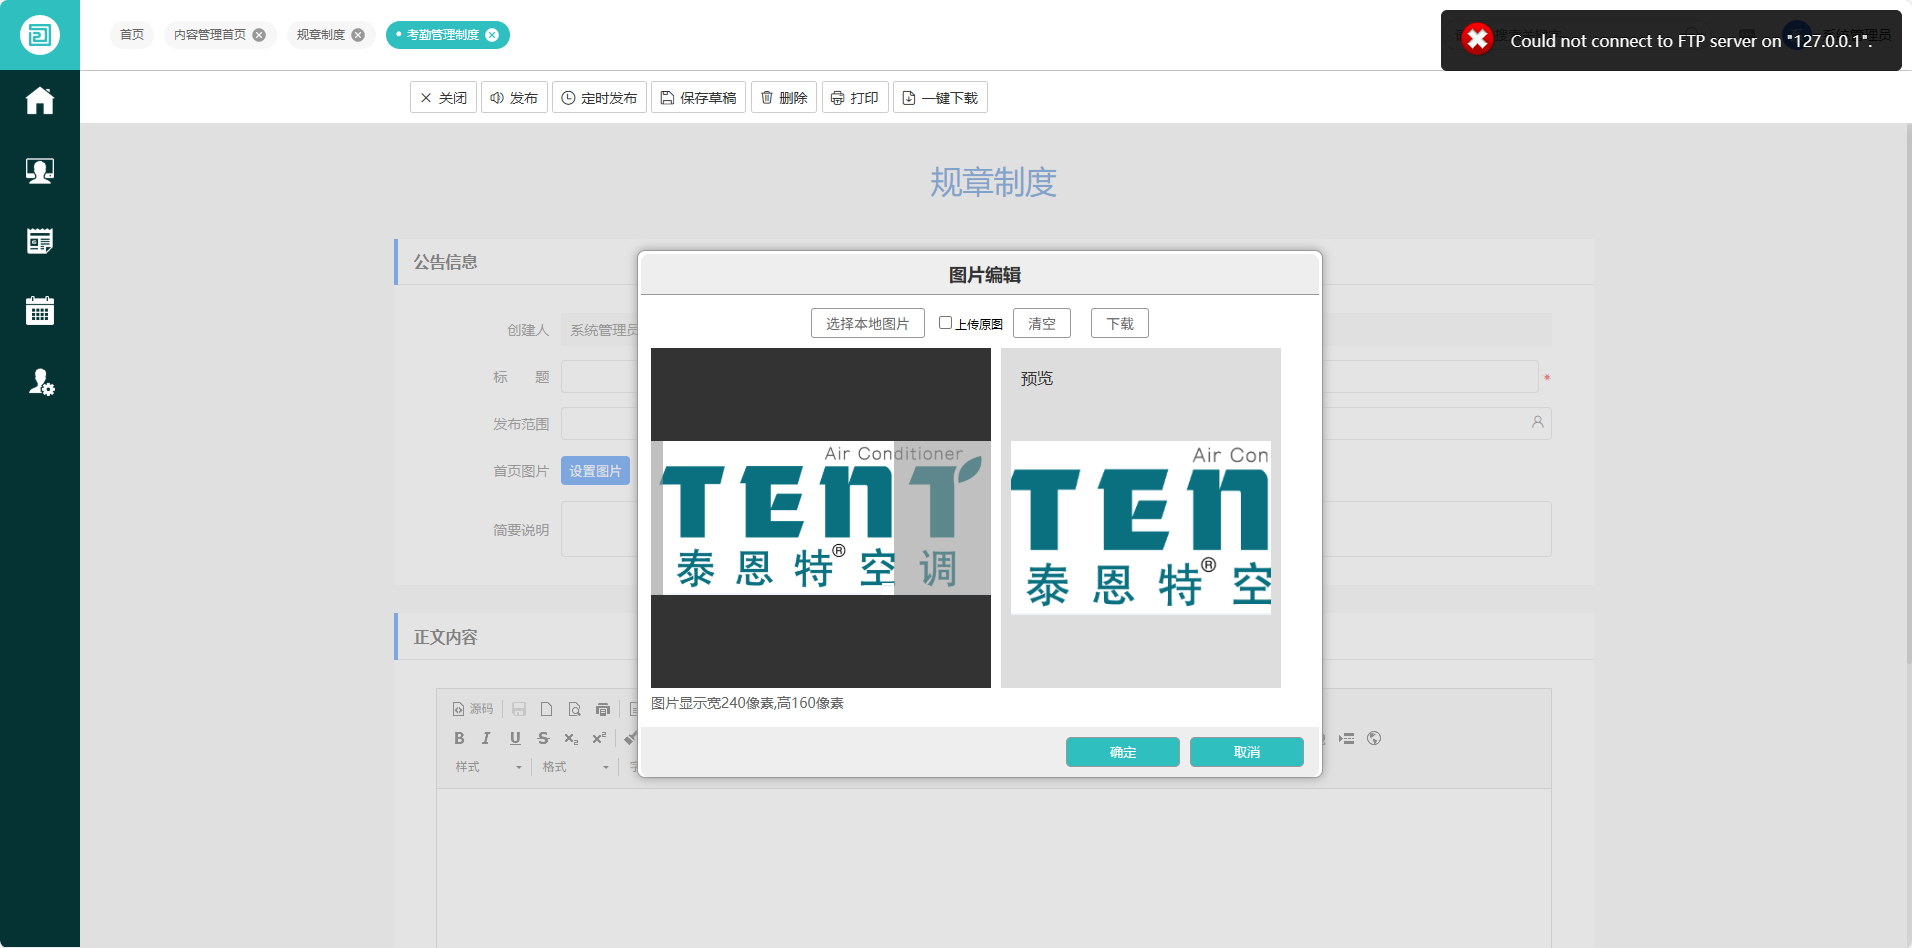Toggle subscript formatting in editor
The height and width of the screenshot is (948, 1912).
(571, 738)
